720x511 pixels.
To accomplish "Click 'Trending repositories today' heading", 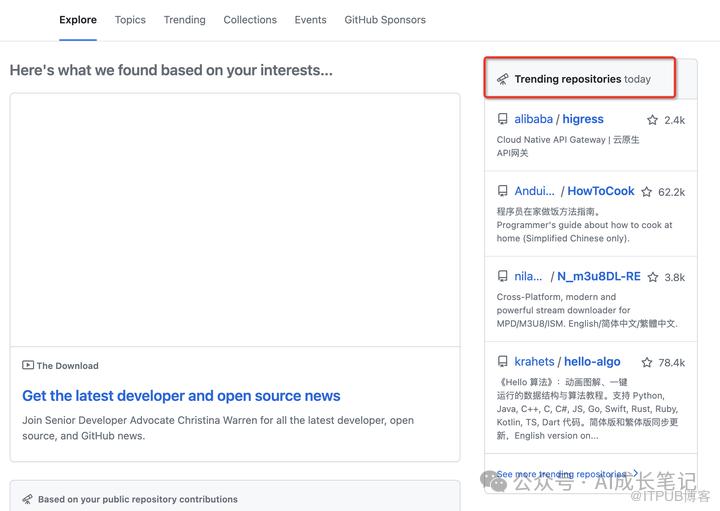I will [x=582, y=79].
